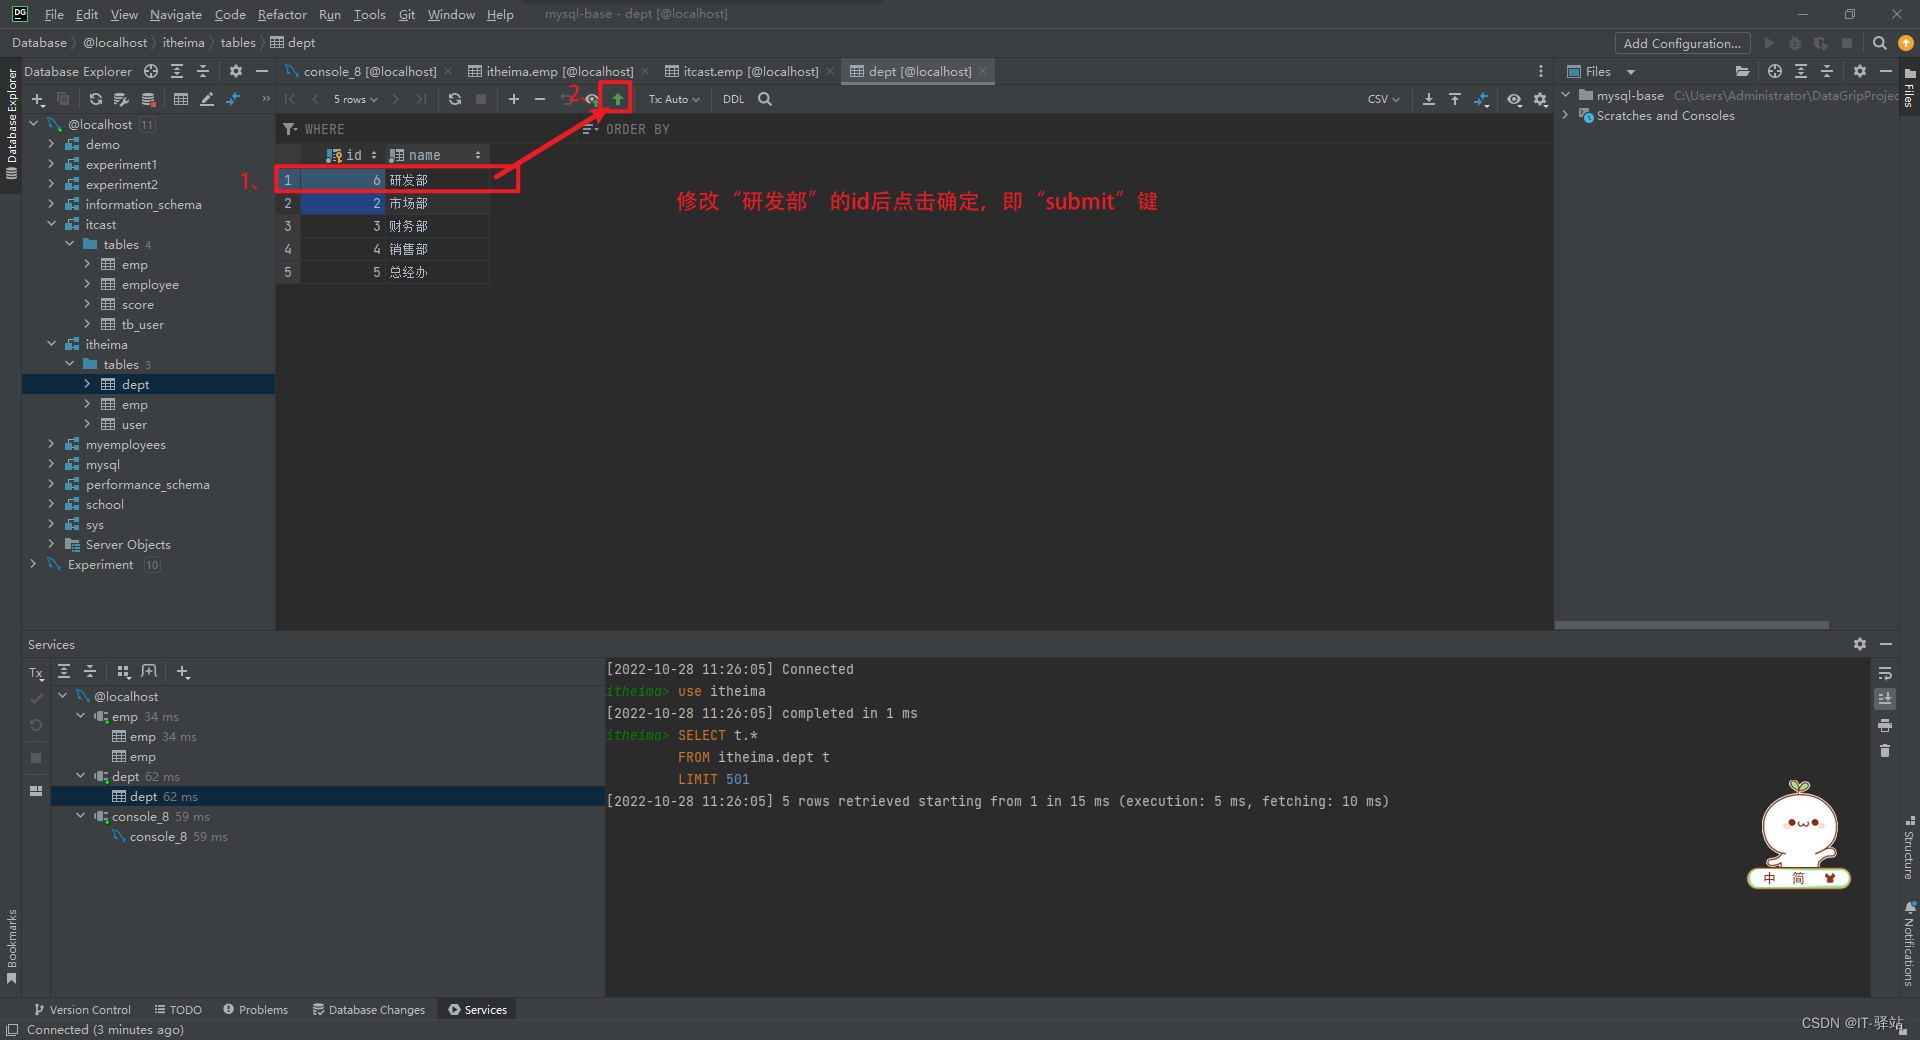Collapse the itcast schema node
This screenshot has height=1040, width=1920.
pos(52,224)
